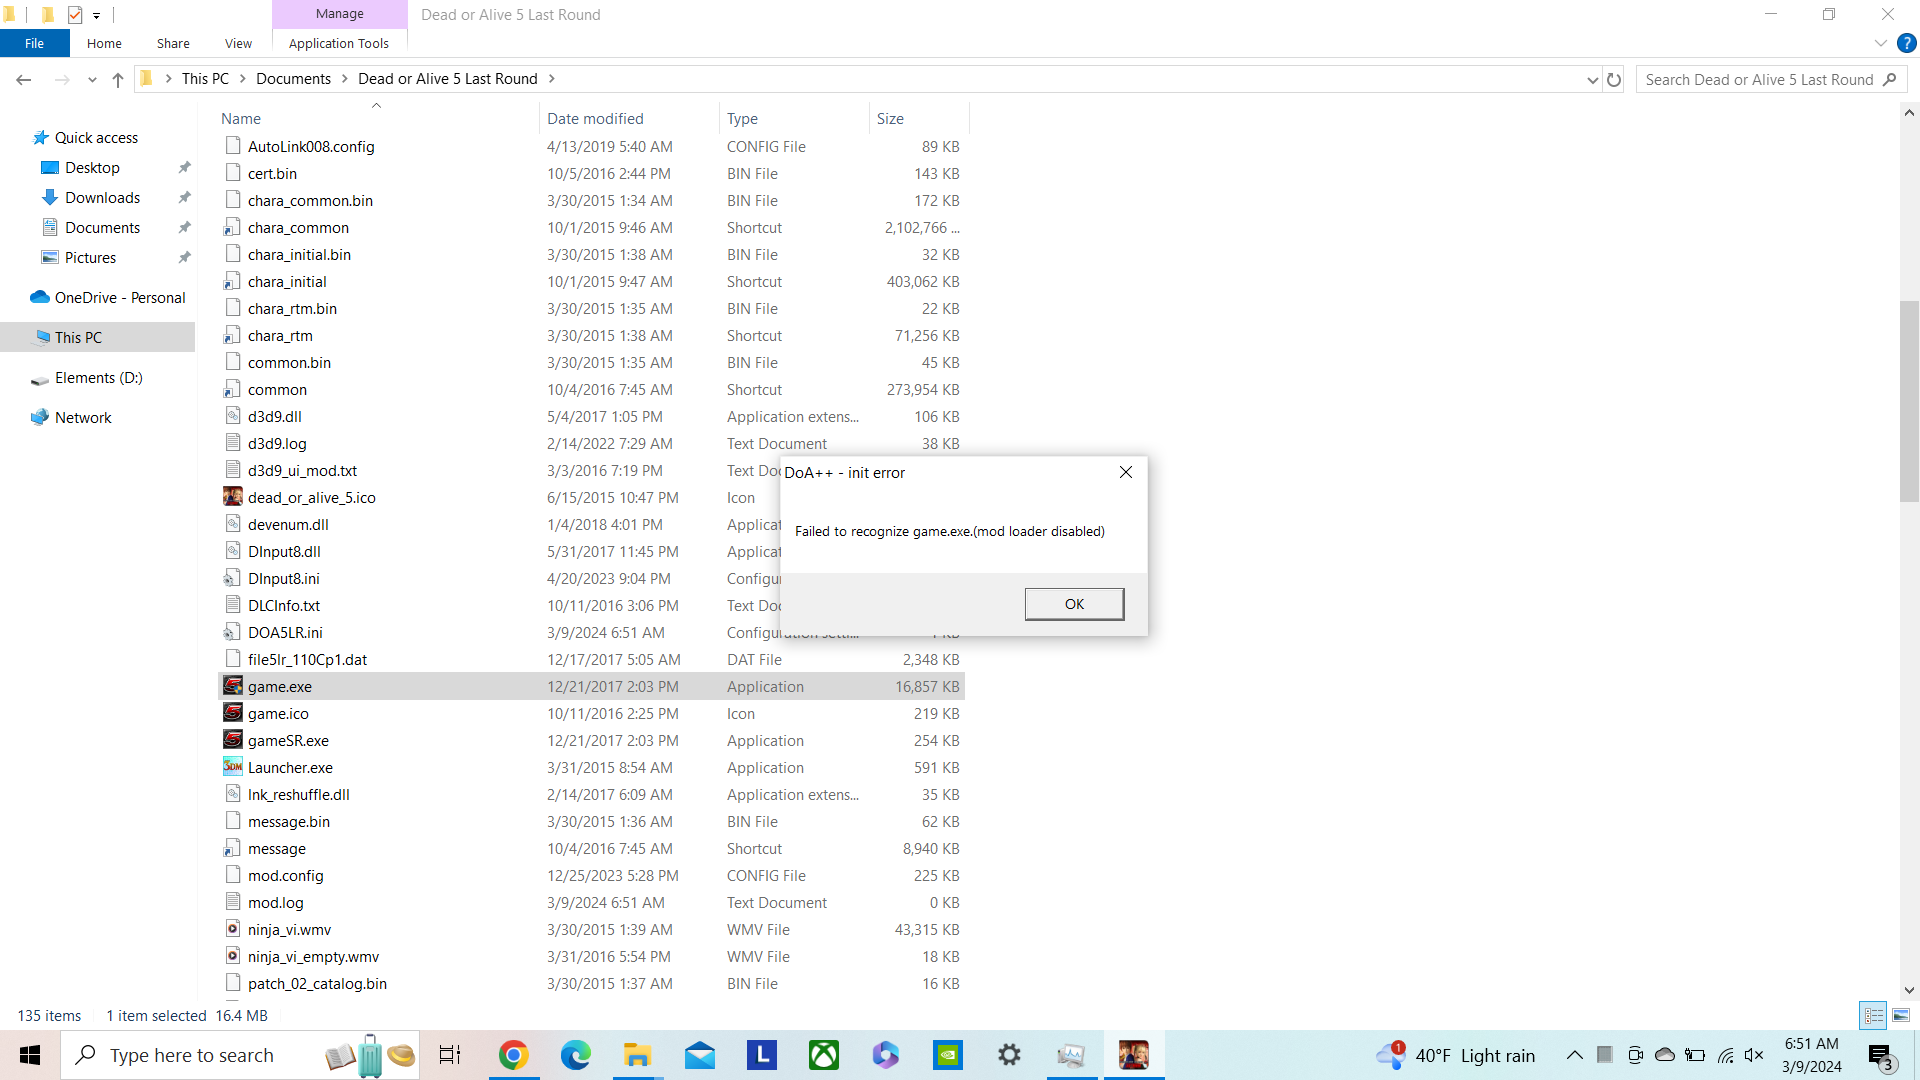1920x1080 pixels.
Task: Switch to the View ribbon tab
Action: coord(238,43)
